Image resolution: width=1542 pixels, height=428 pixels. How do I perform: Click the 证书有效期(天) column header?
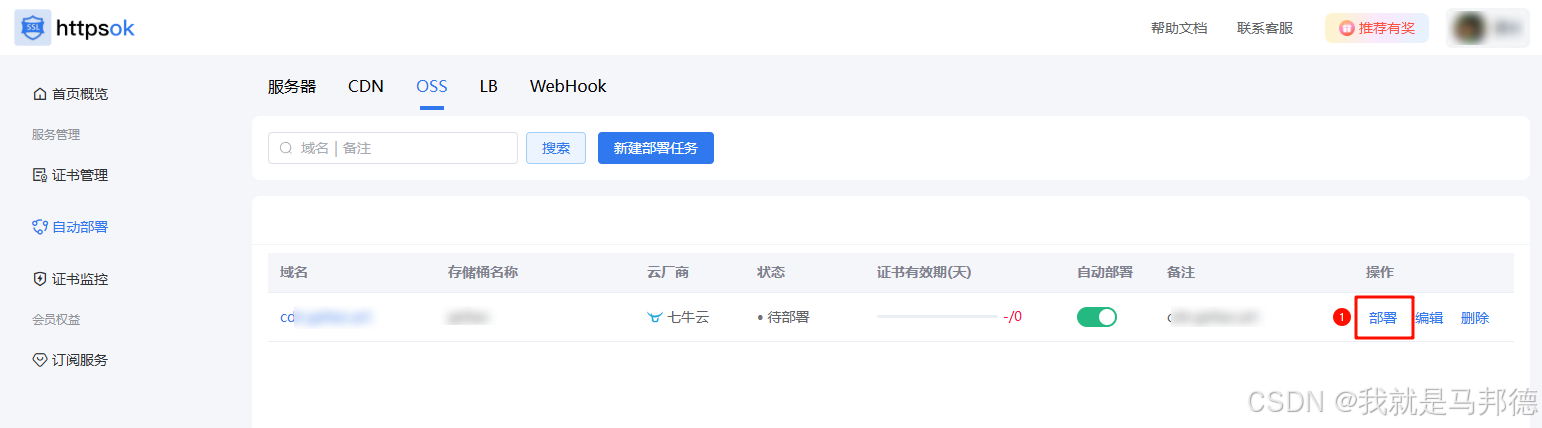924,272
